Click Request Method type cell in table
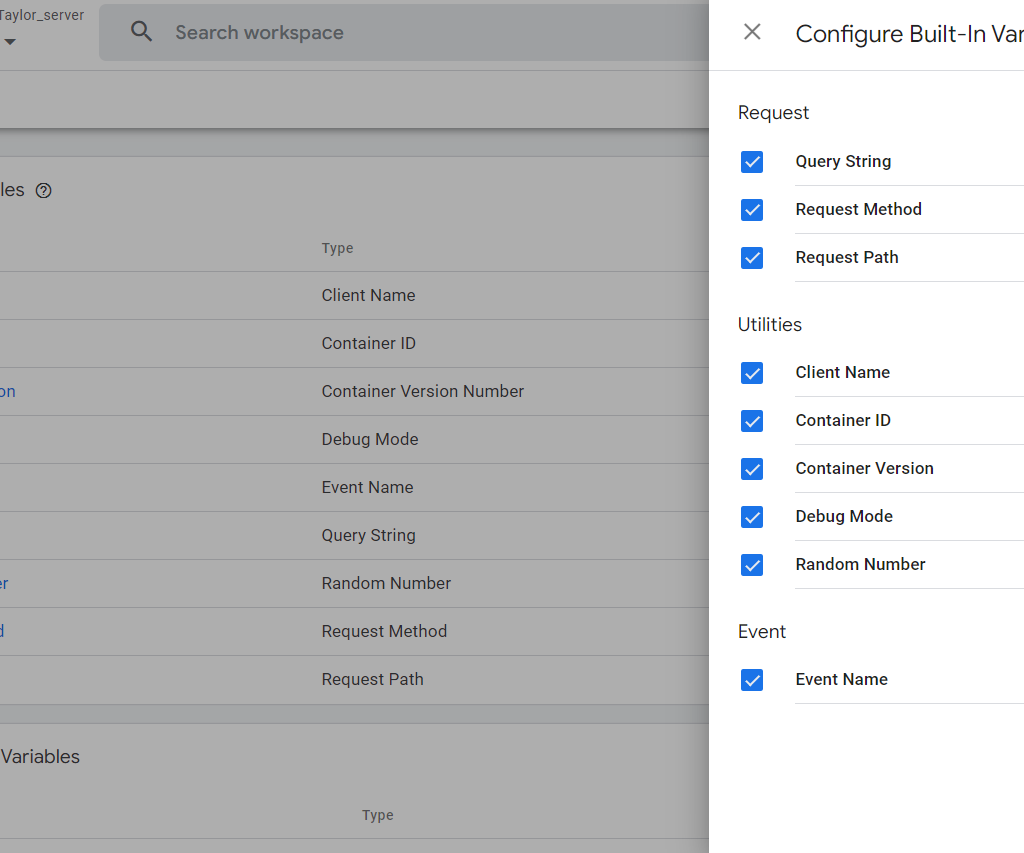This screenshot has height=853, width=1024. pyautogui.click(x=384, y=631)
